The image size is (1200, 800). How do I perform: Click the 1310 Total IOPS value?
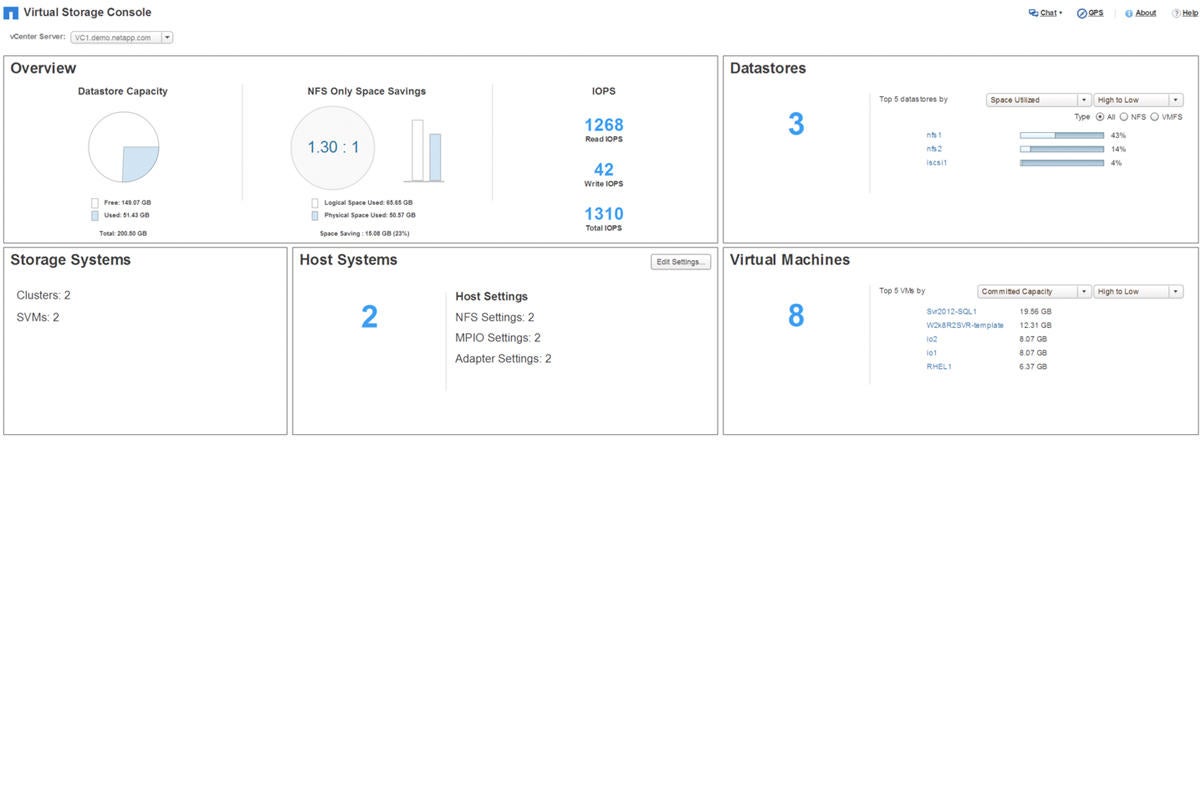[x=604, y=214]
